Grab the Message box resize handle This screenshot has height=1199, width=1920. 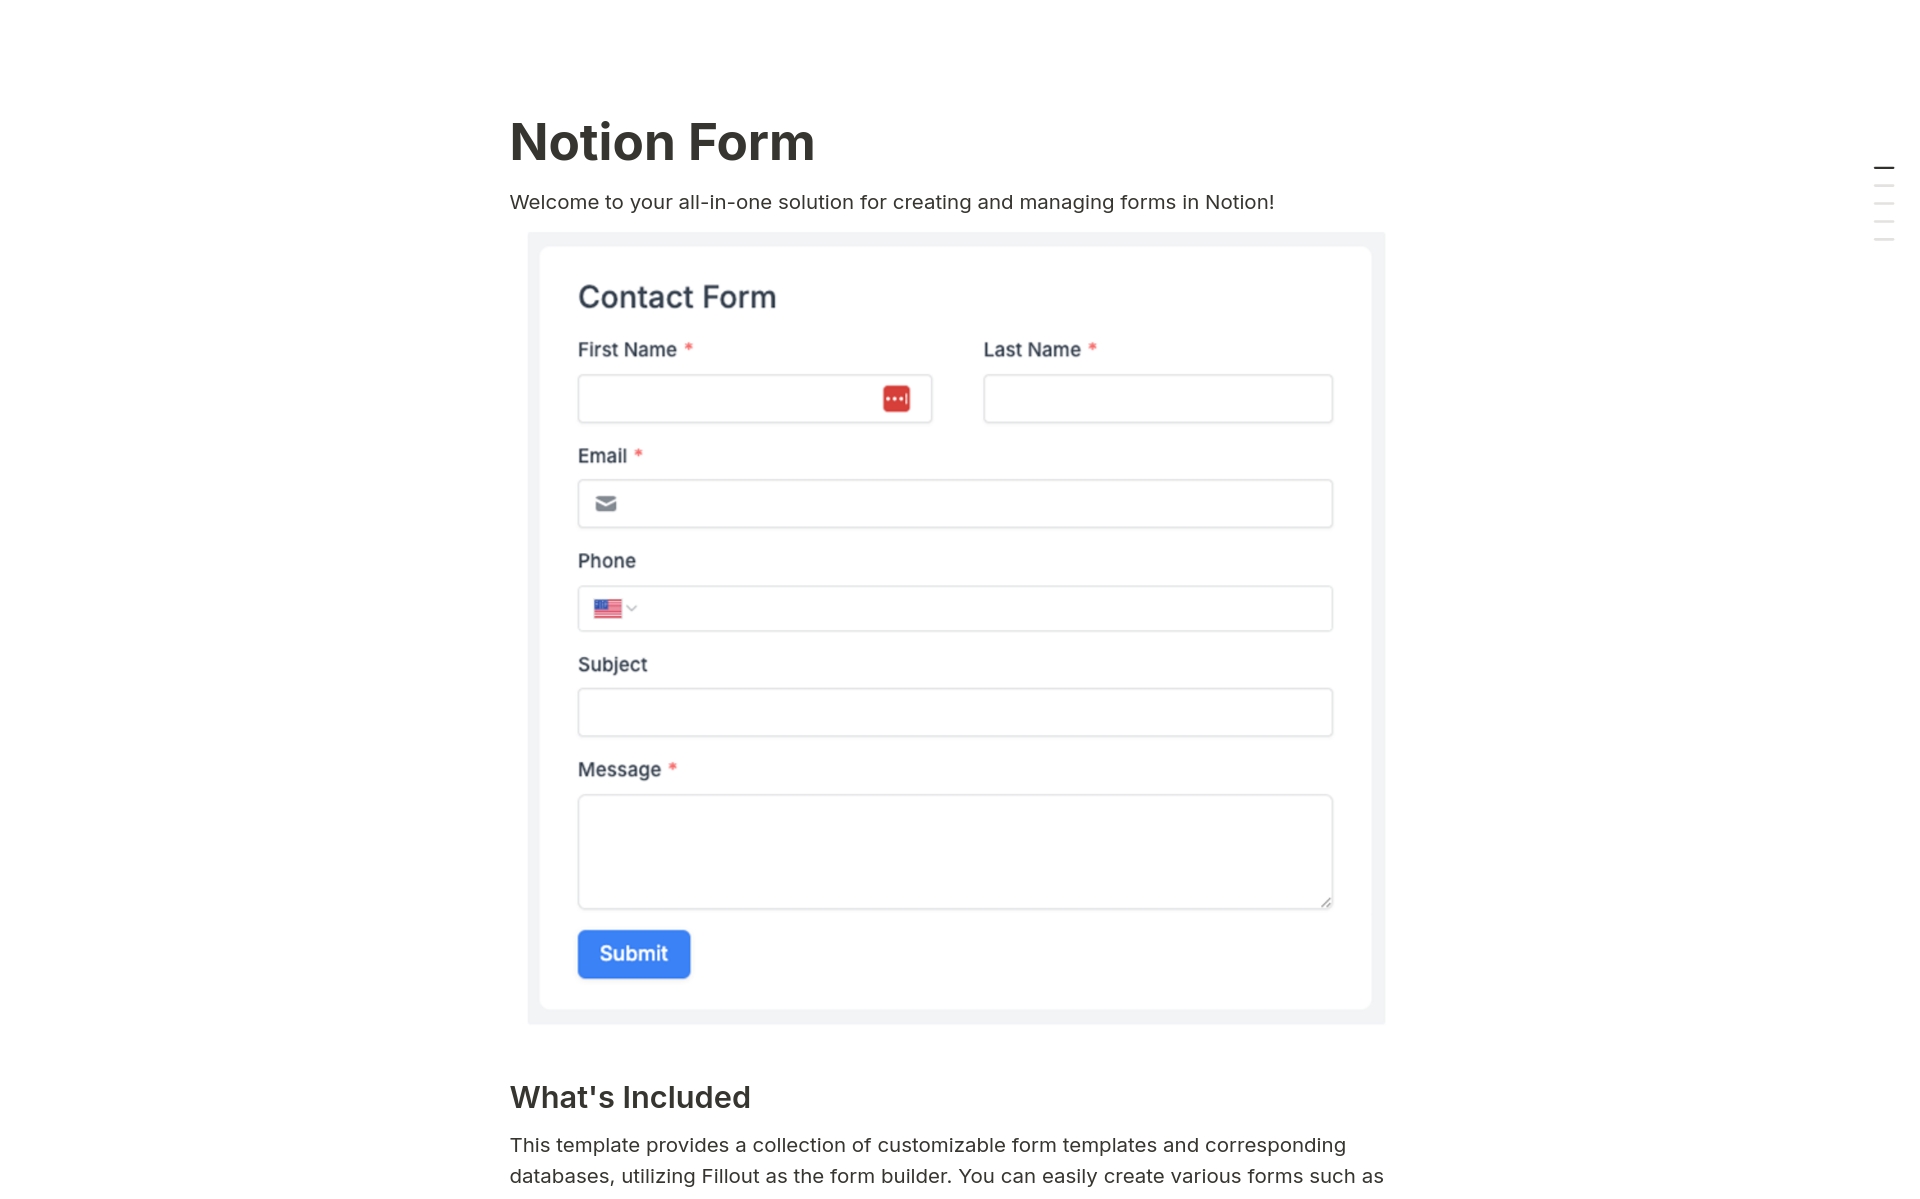[1326, 902]
